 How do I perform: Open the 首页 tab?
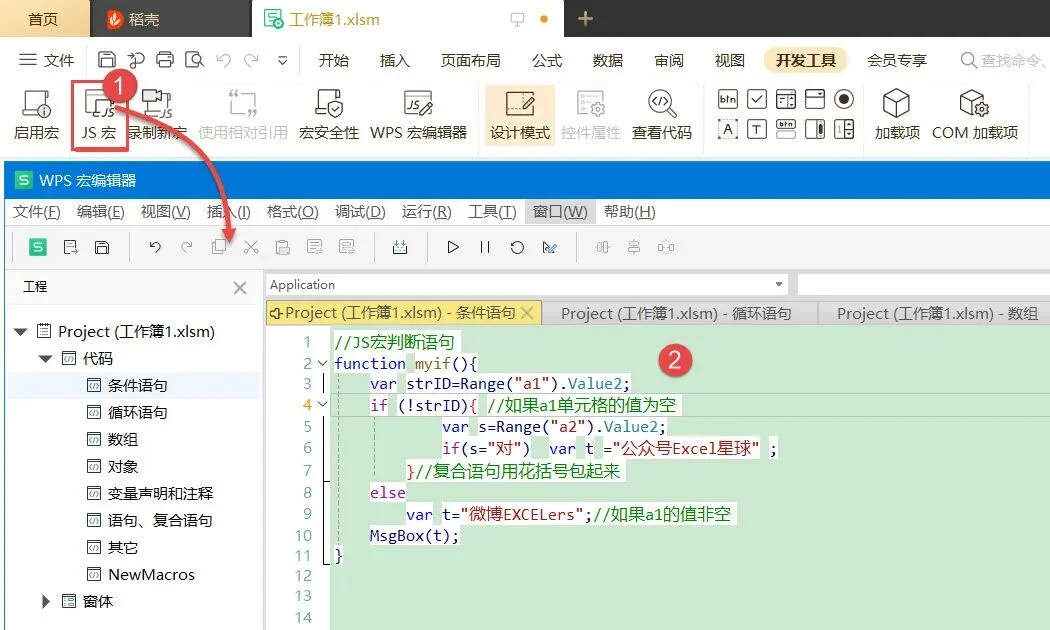(x=44, y=19)
